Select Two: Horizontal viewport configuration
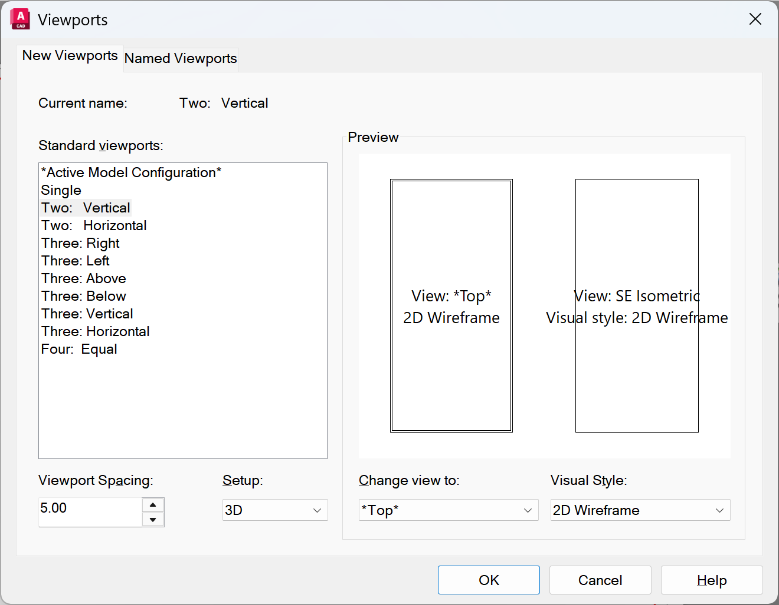Image resolution: width=779 pixels, height=605 pixels. click(x=94, y=226)
